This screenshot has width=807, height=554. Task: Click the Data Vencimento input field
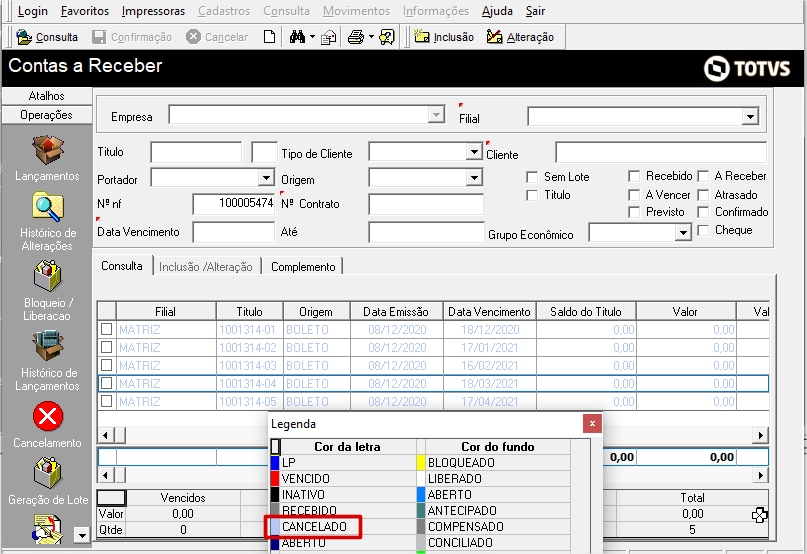(x=234, y=232)
